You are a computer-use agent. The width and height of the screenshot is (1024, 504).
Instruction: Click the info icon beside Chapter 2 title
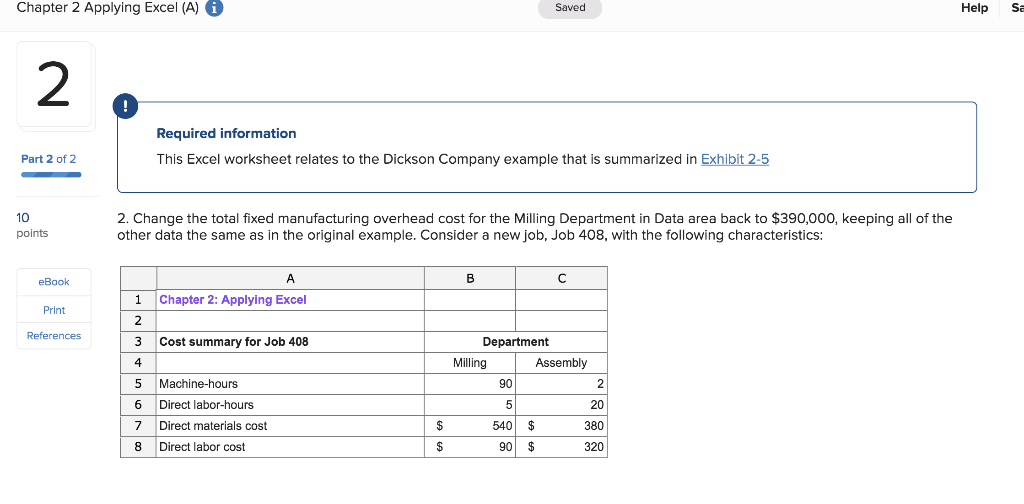point(214,8)
